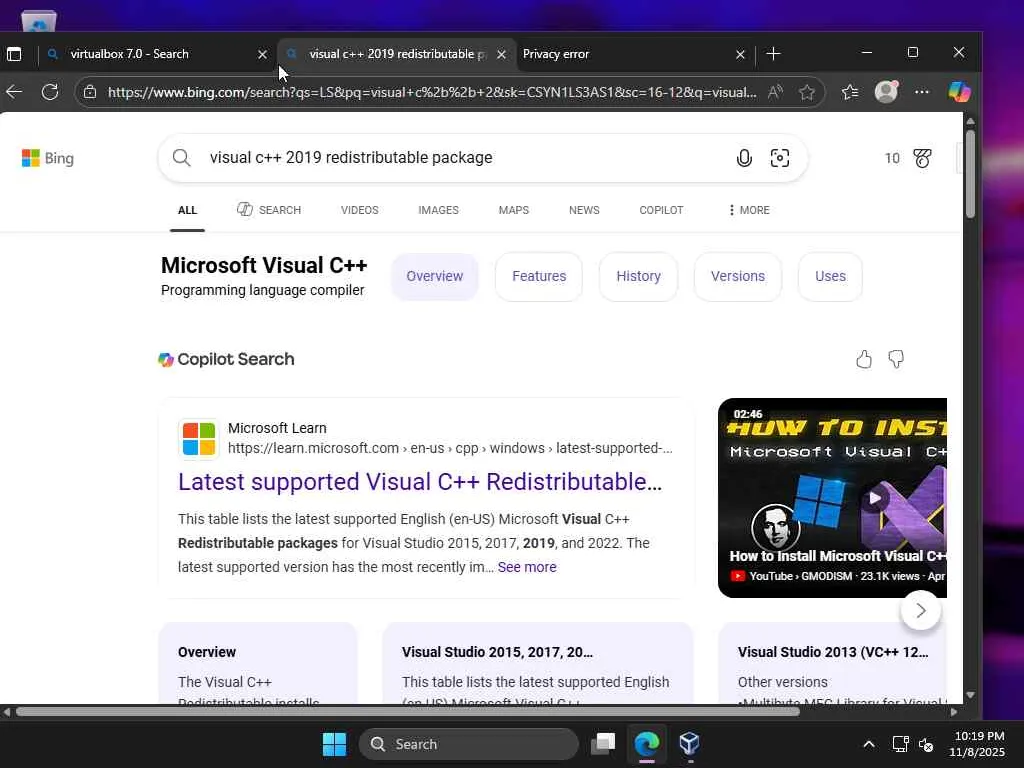
Task: Open the tab actions menu icon
Action: click(14, 54)
